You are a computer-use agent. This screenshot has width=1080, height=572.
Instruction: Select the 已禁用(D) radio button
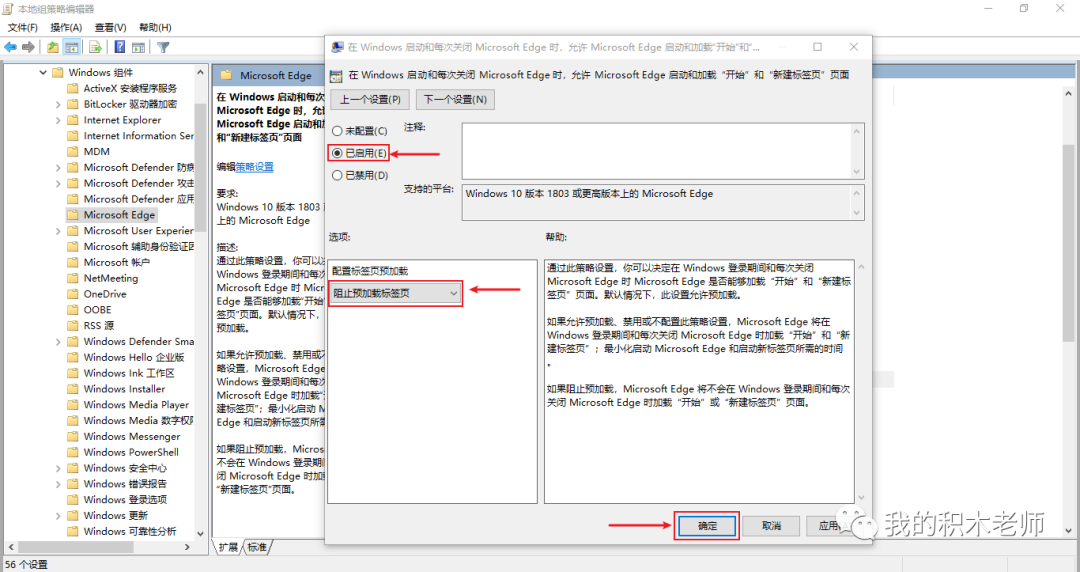(x=337, y=176)
